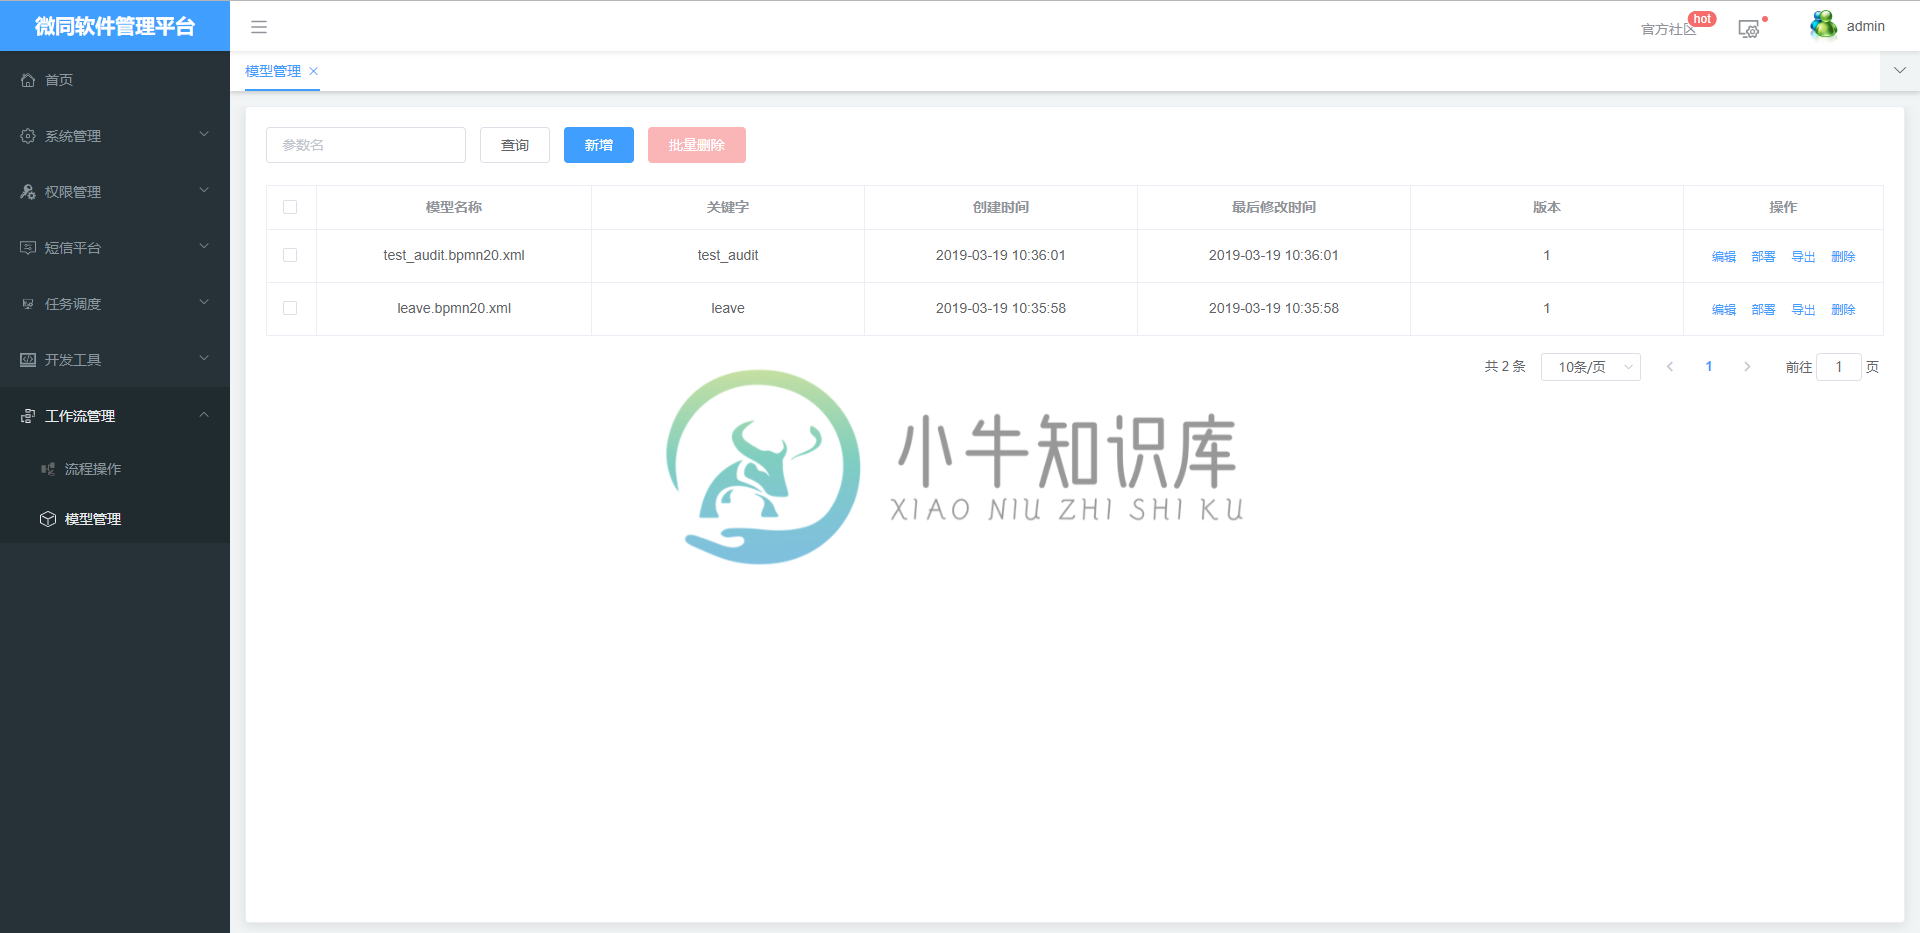The height and width of the screenshot is (933, 1920).
Task: Open the 官方社区 link
Action: click(1668, 29)
